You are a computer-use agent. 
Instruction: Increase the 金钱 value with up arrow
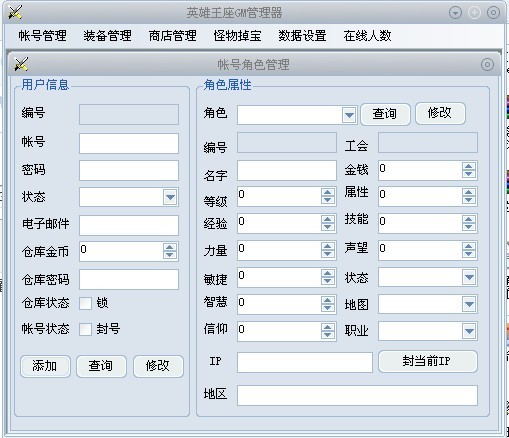pos(469,167)
